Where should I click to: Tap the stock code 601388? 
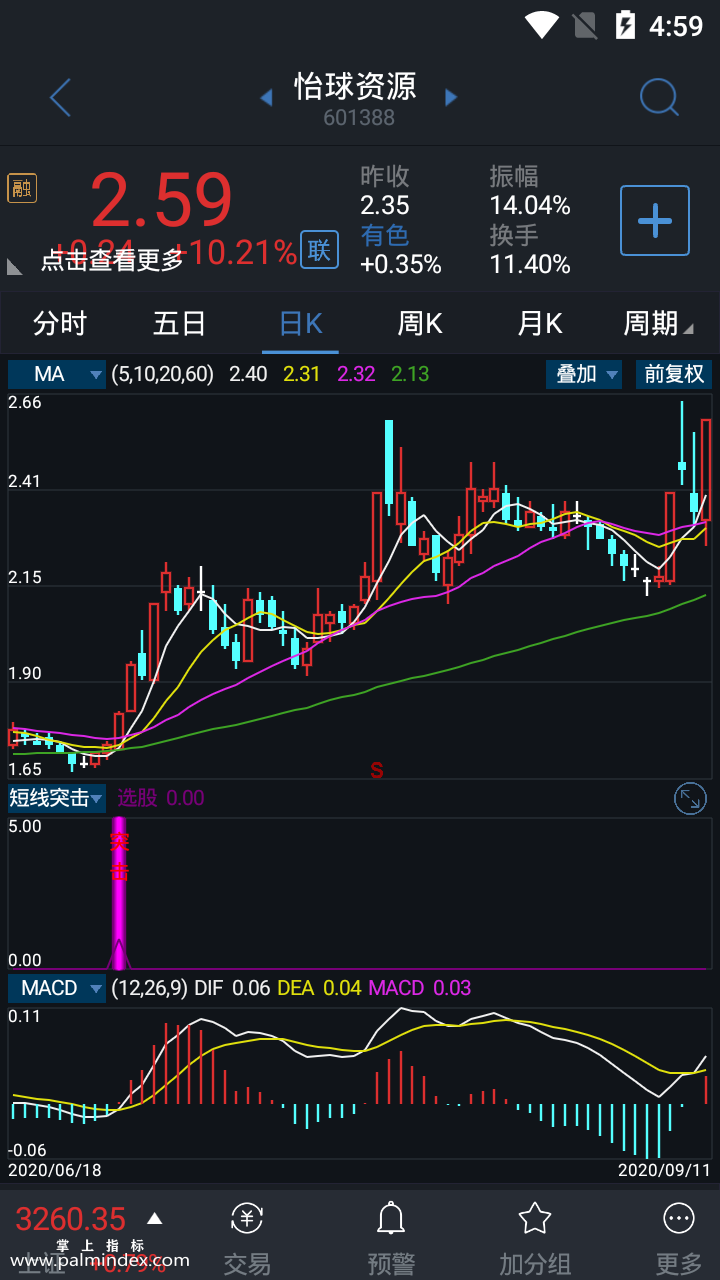tap(359, 118)
